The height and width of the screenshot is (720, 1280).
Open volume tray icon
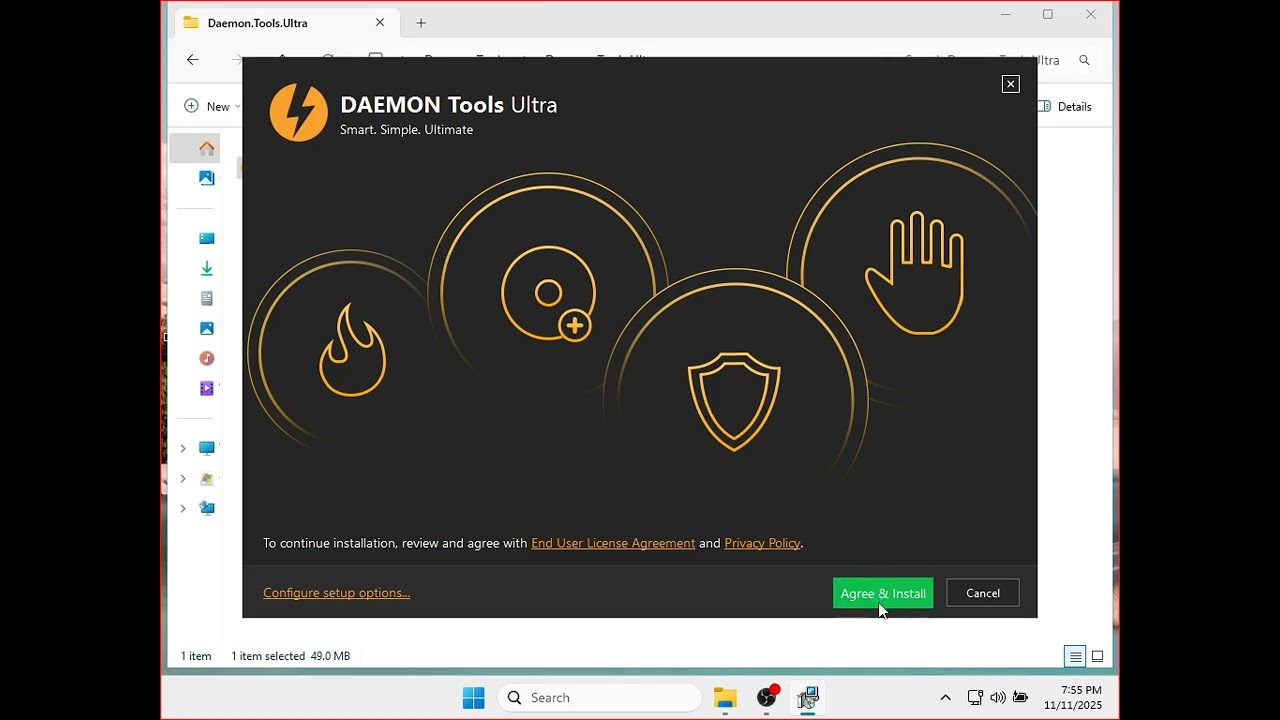pos(997,698)
